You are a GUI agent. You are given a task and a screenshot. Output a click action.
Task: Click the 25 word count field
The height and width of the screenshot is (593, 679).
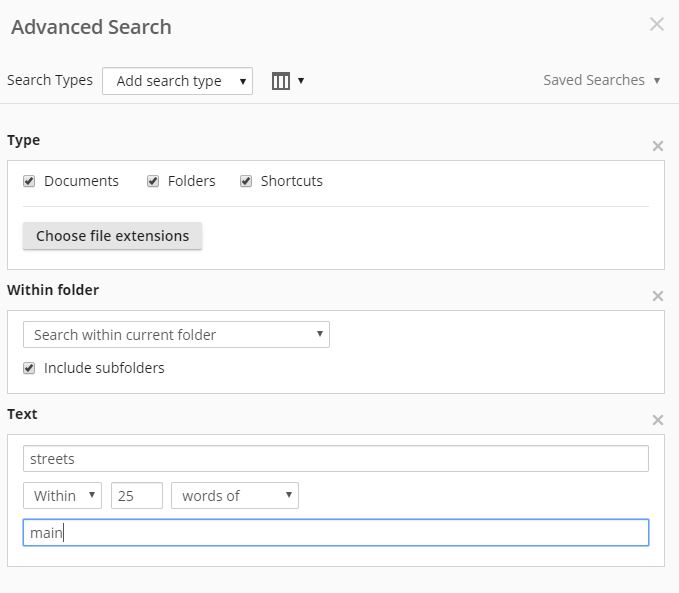pyautogui.click(x=137, y=496)
